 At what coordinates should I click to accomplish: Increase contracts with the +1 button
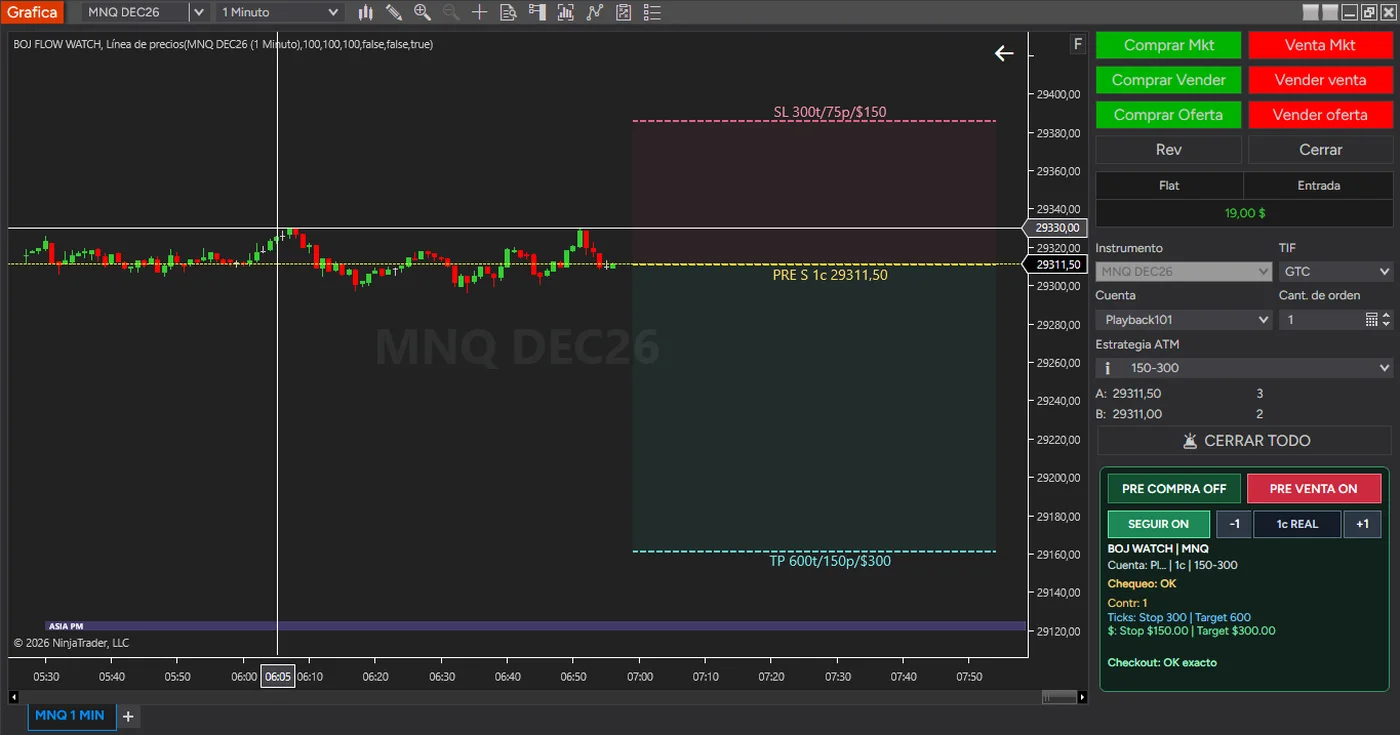click(1362, 524)
